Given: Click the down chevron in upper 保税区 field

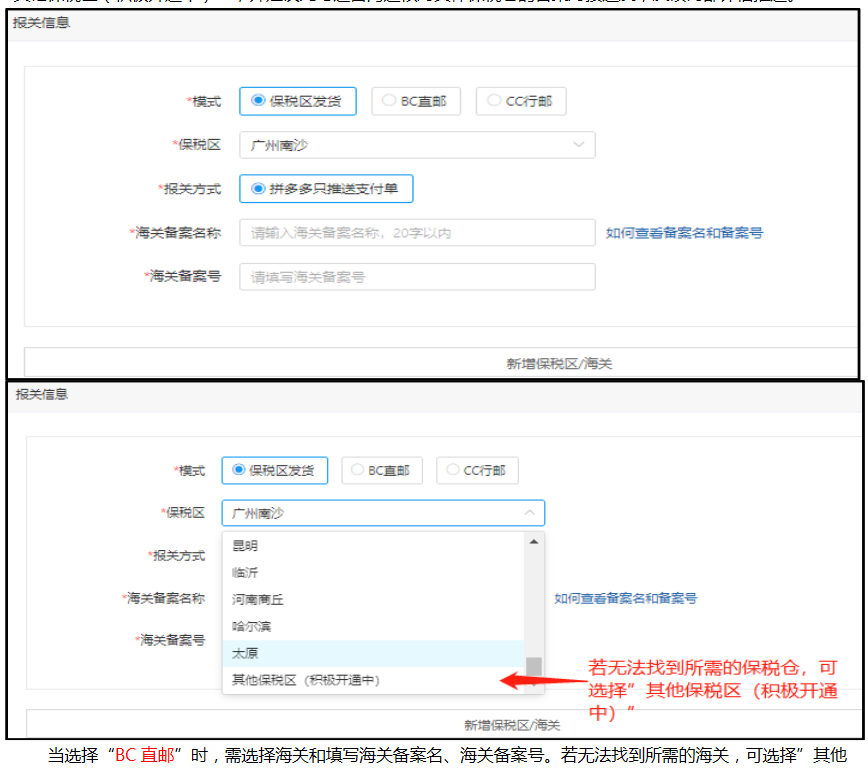Looking at the screenshot, I should pos(578,145).
